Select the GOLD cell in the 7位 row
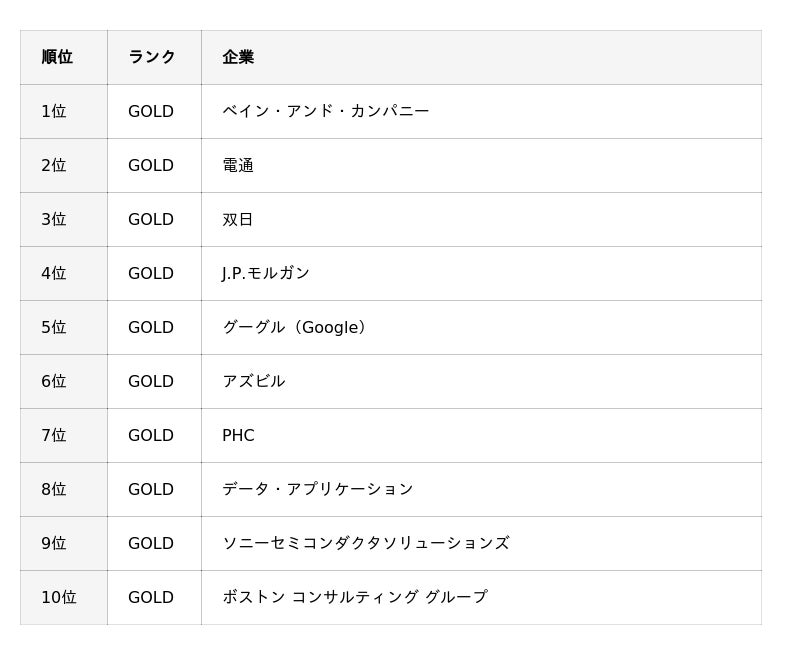The image size is (800, 655). pyautogui.click(x=151, y=435)
